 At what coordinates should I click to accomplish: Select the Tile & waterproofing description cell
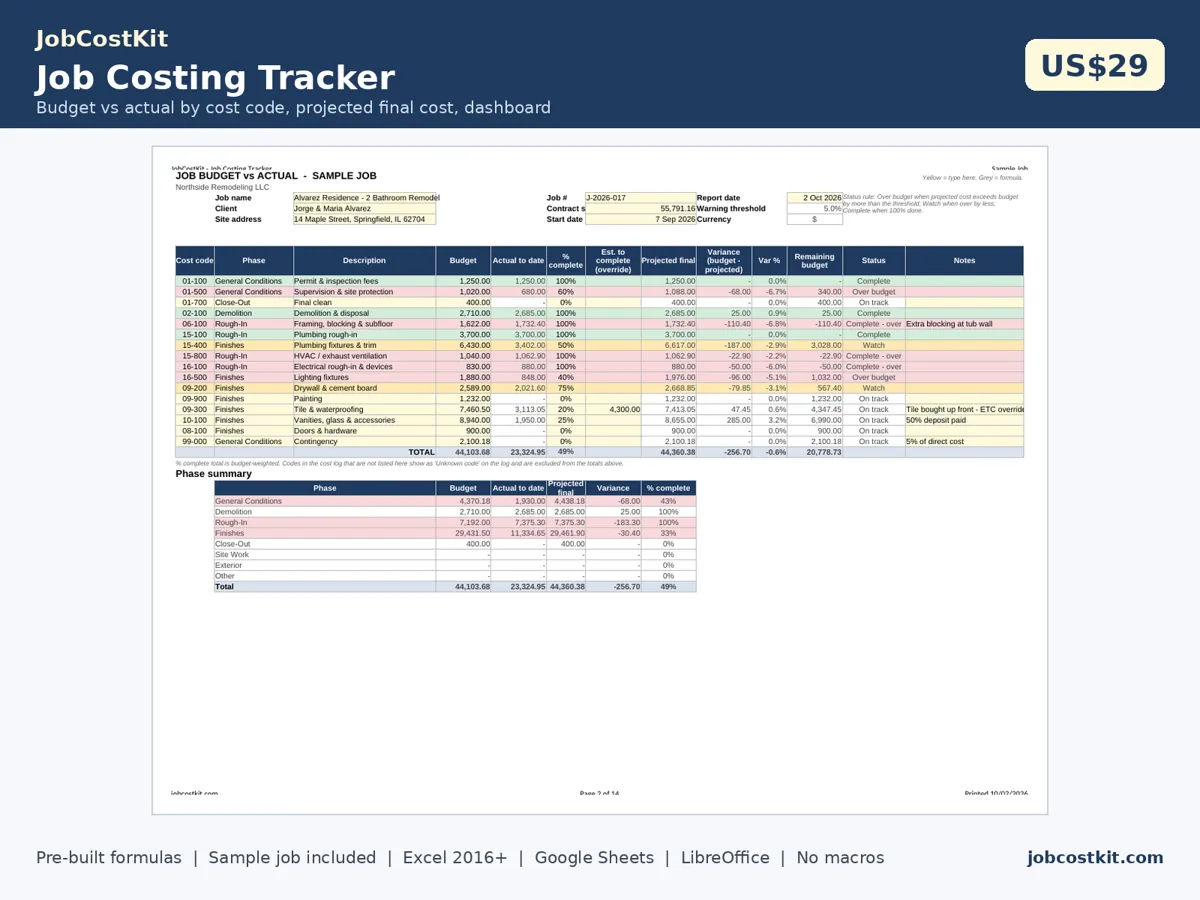(x=364, y=409)
